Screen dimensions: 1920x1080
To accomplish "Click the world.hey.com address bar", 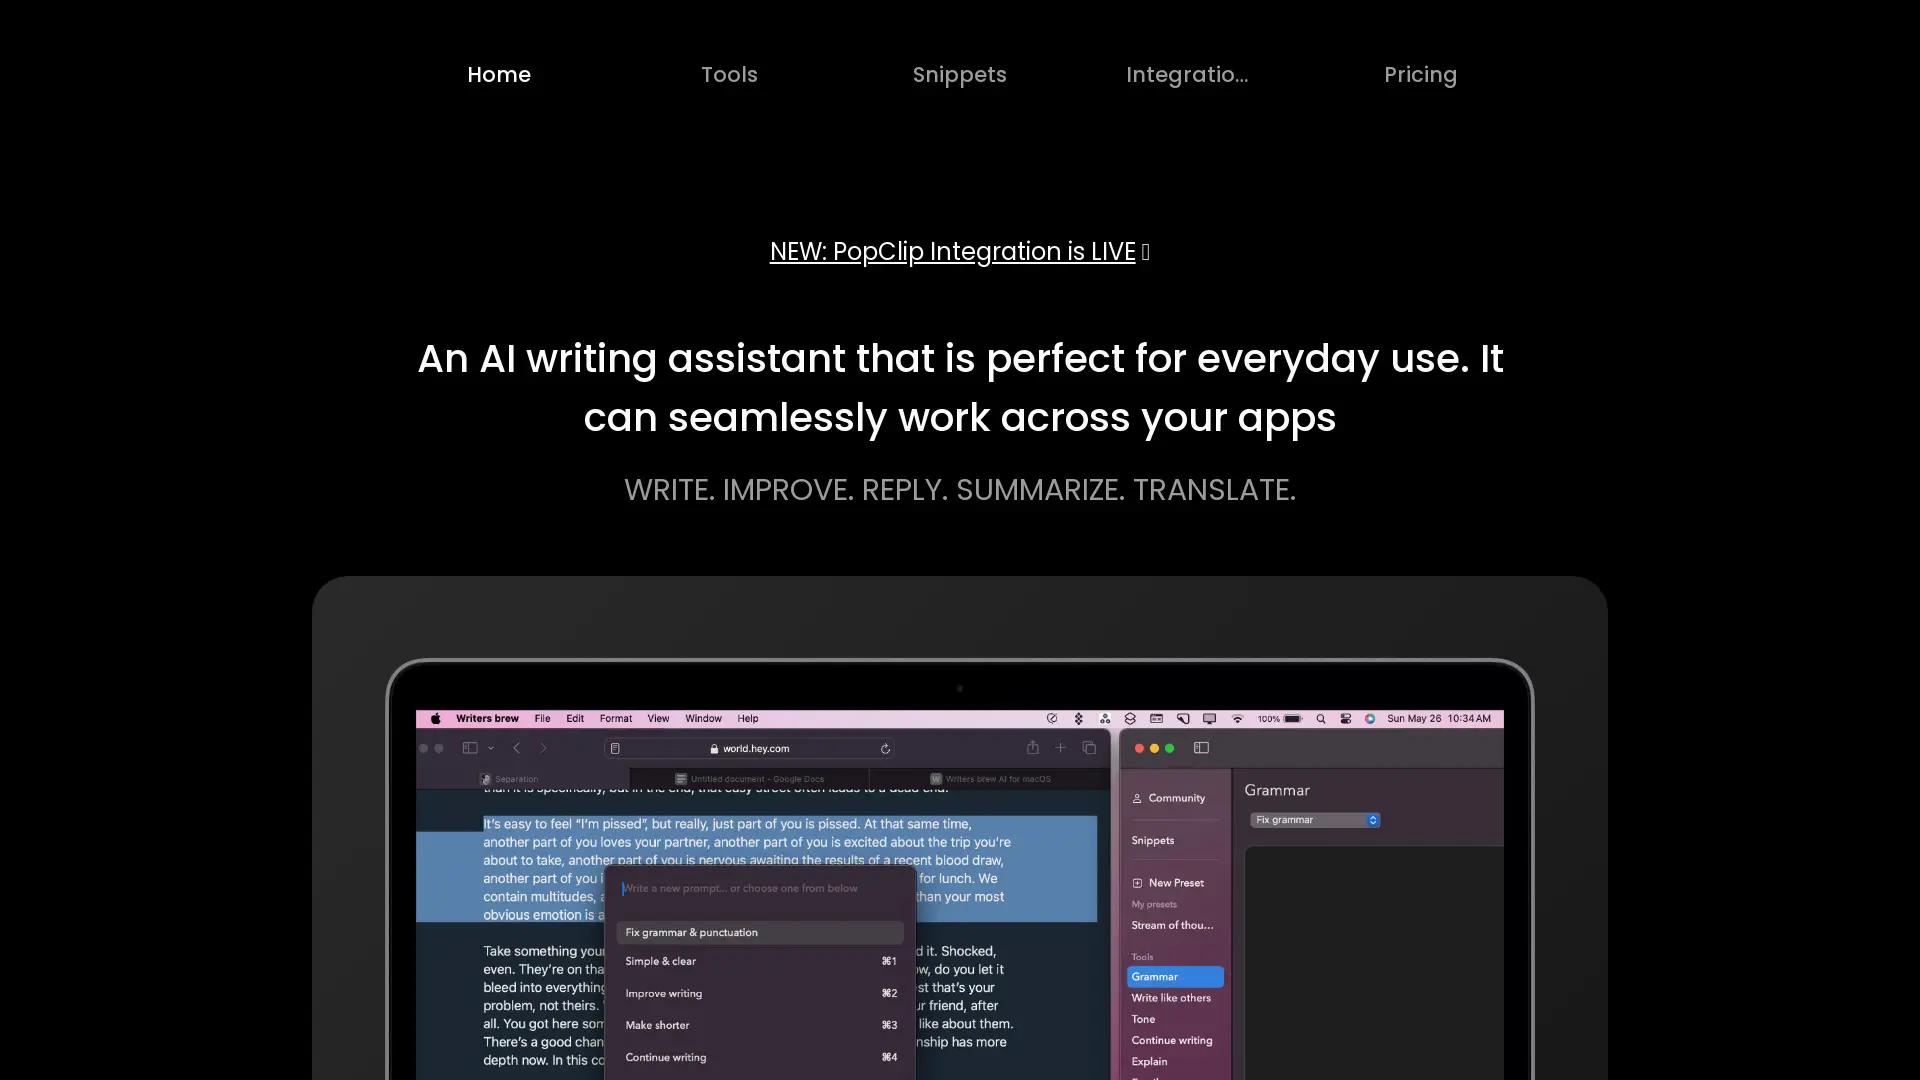I will (756, 747).
